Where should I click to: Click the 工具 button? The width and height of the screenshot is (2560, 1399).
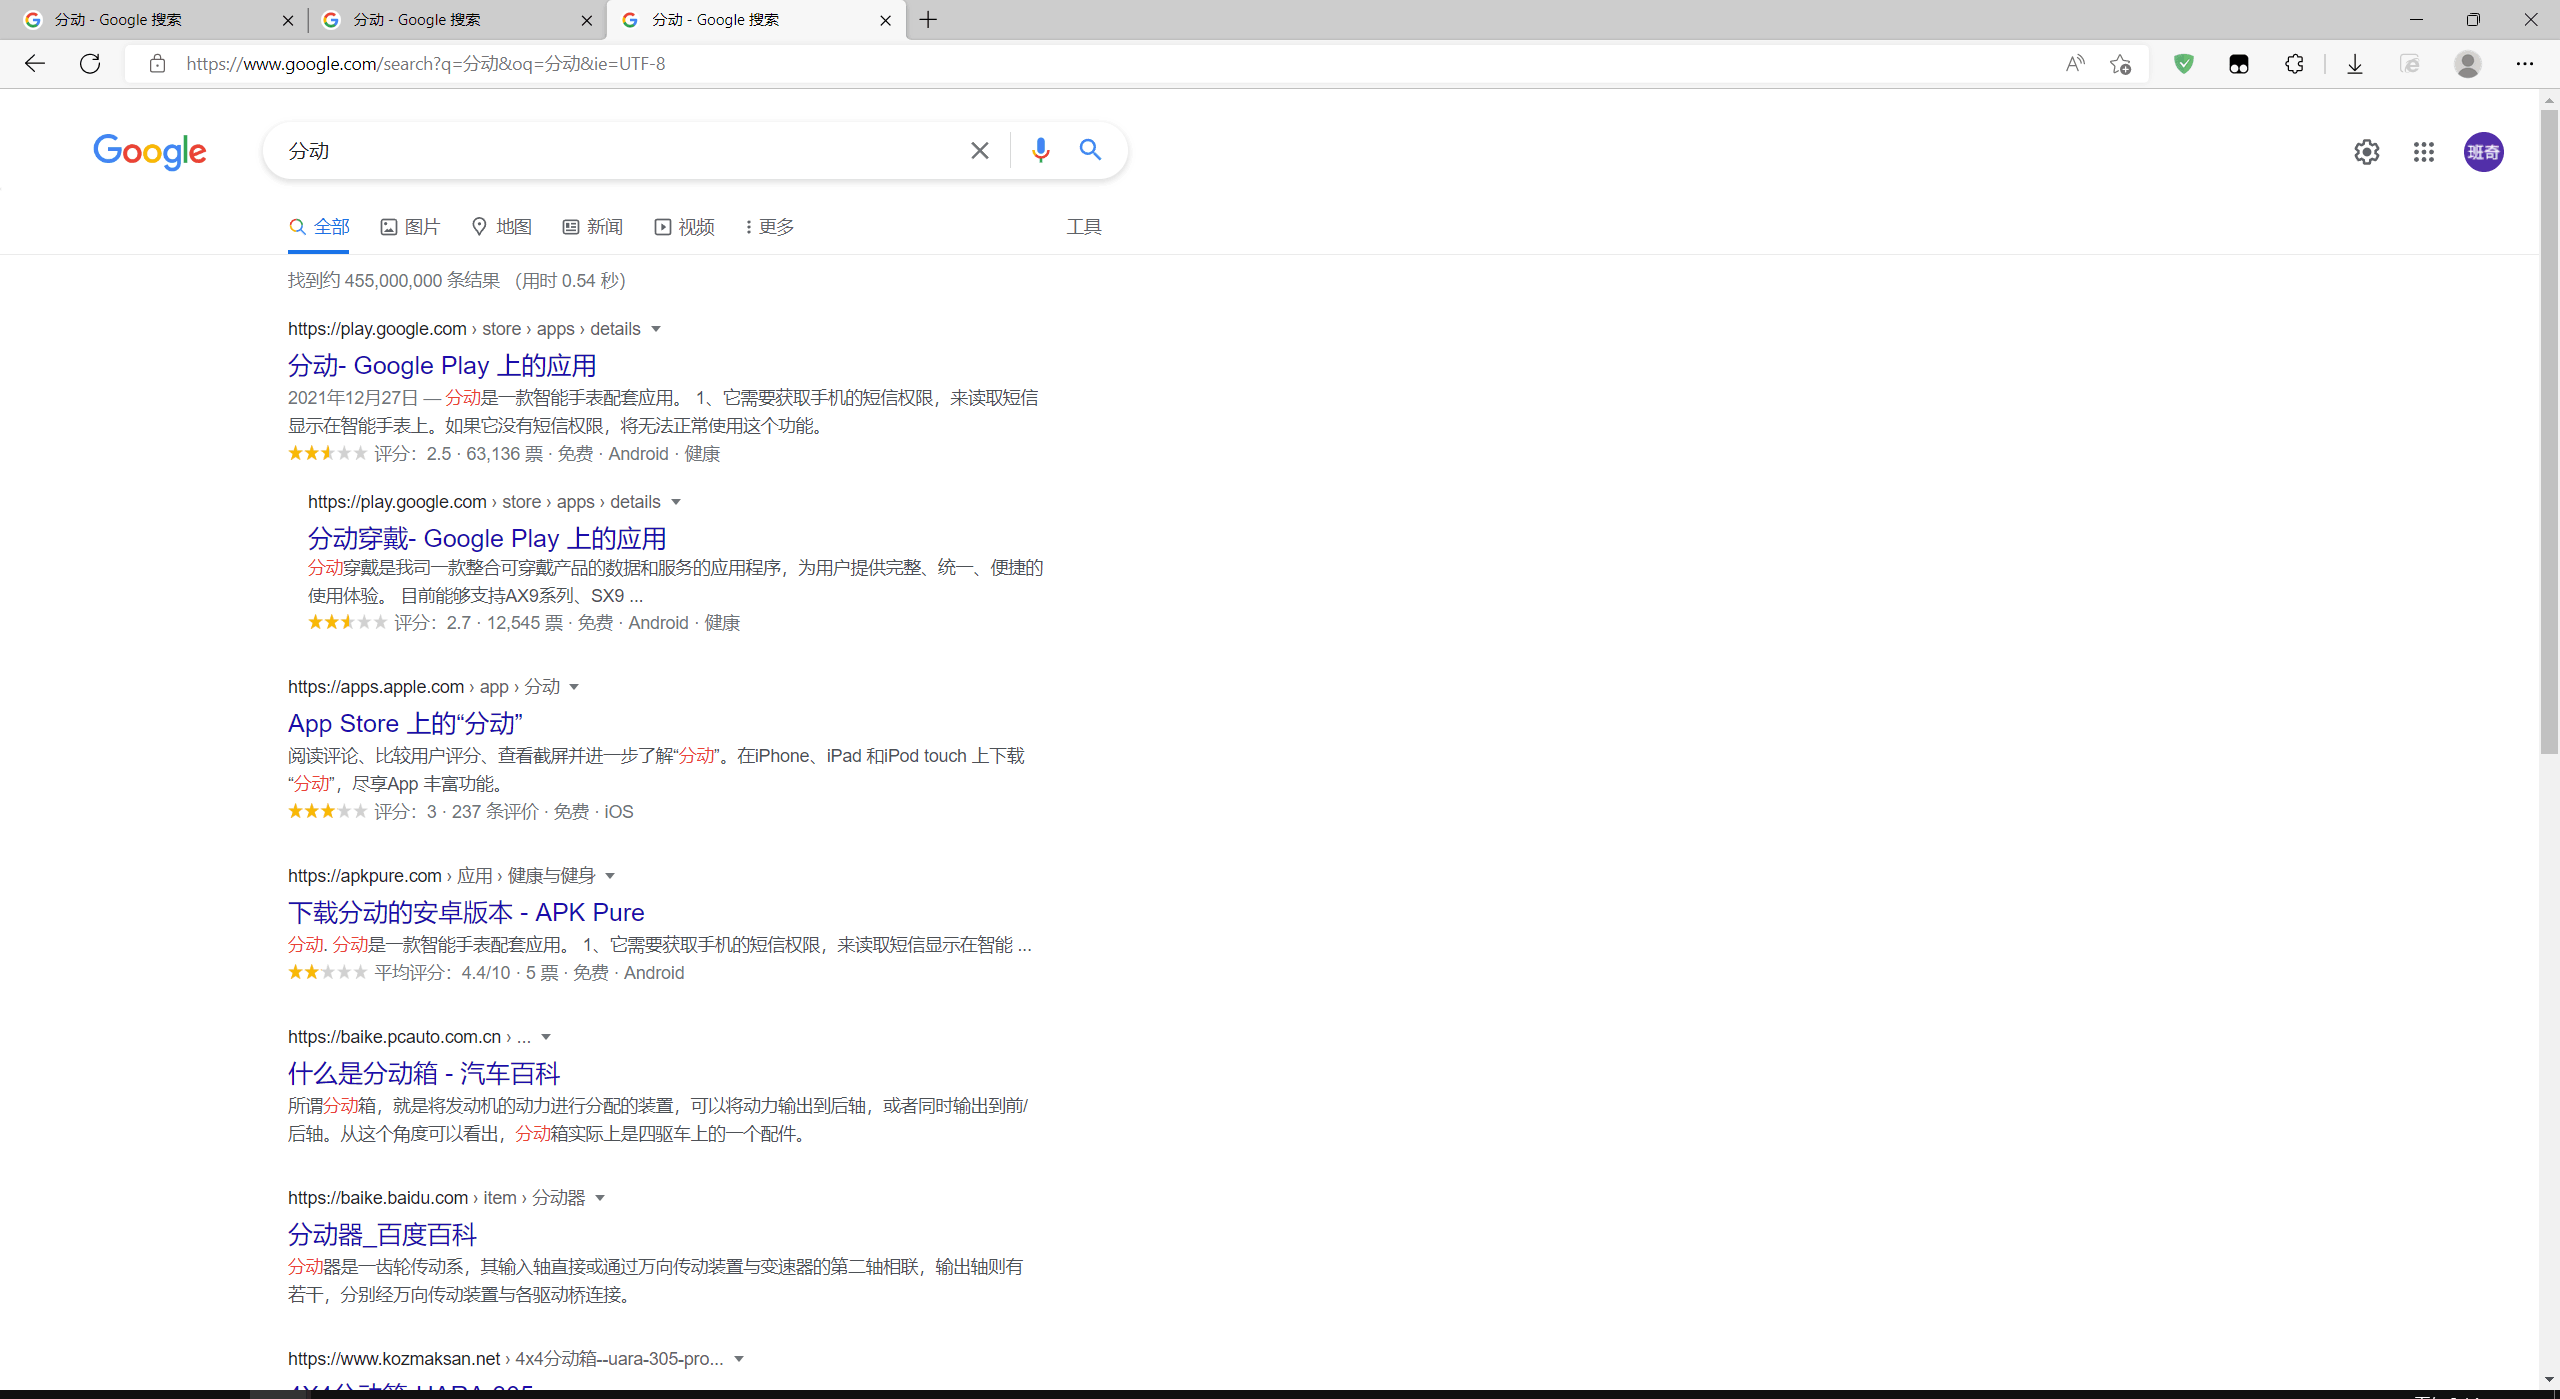[x=1083, y=227]
